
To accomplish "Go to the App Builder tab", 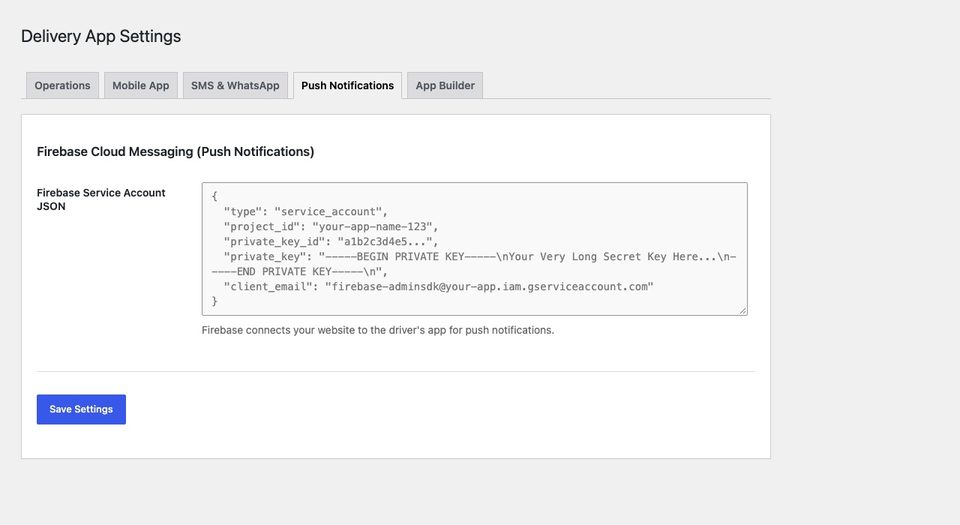I will (445, 86).
